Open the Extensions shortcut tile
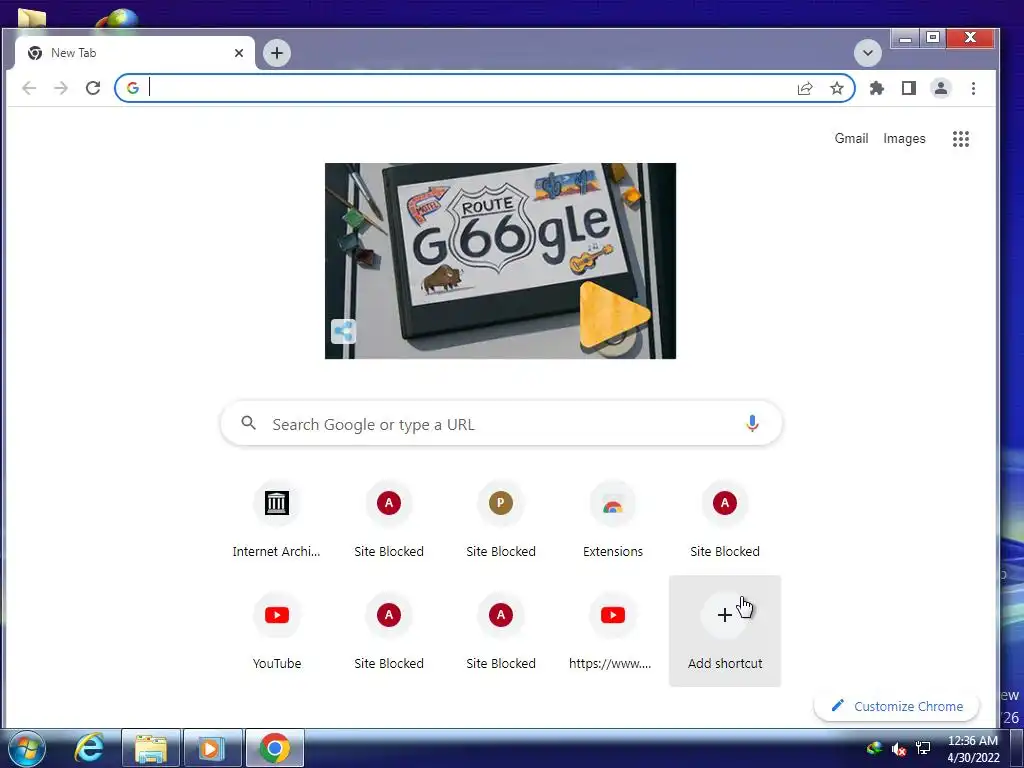This screenshot has width=1024, height=768. (613, 520)
